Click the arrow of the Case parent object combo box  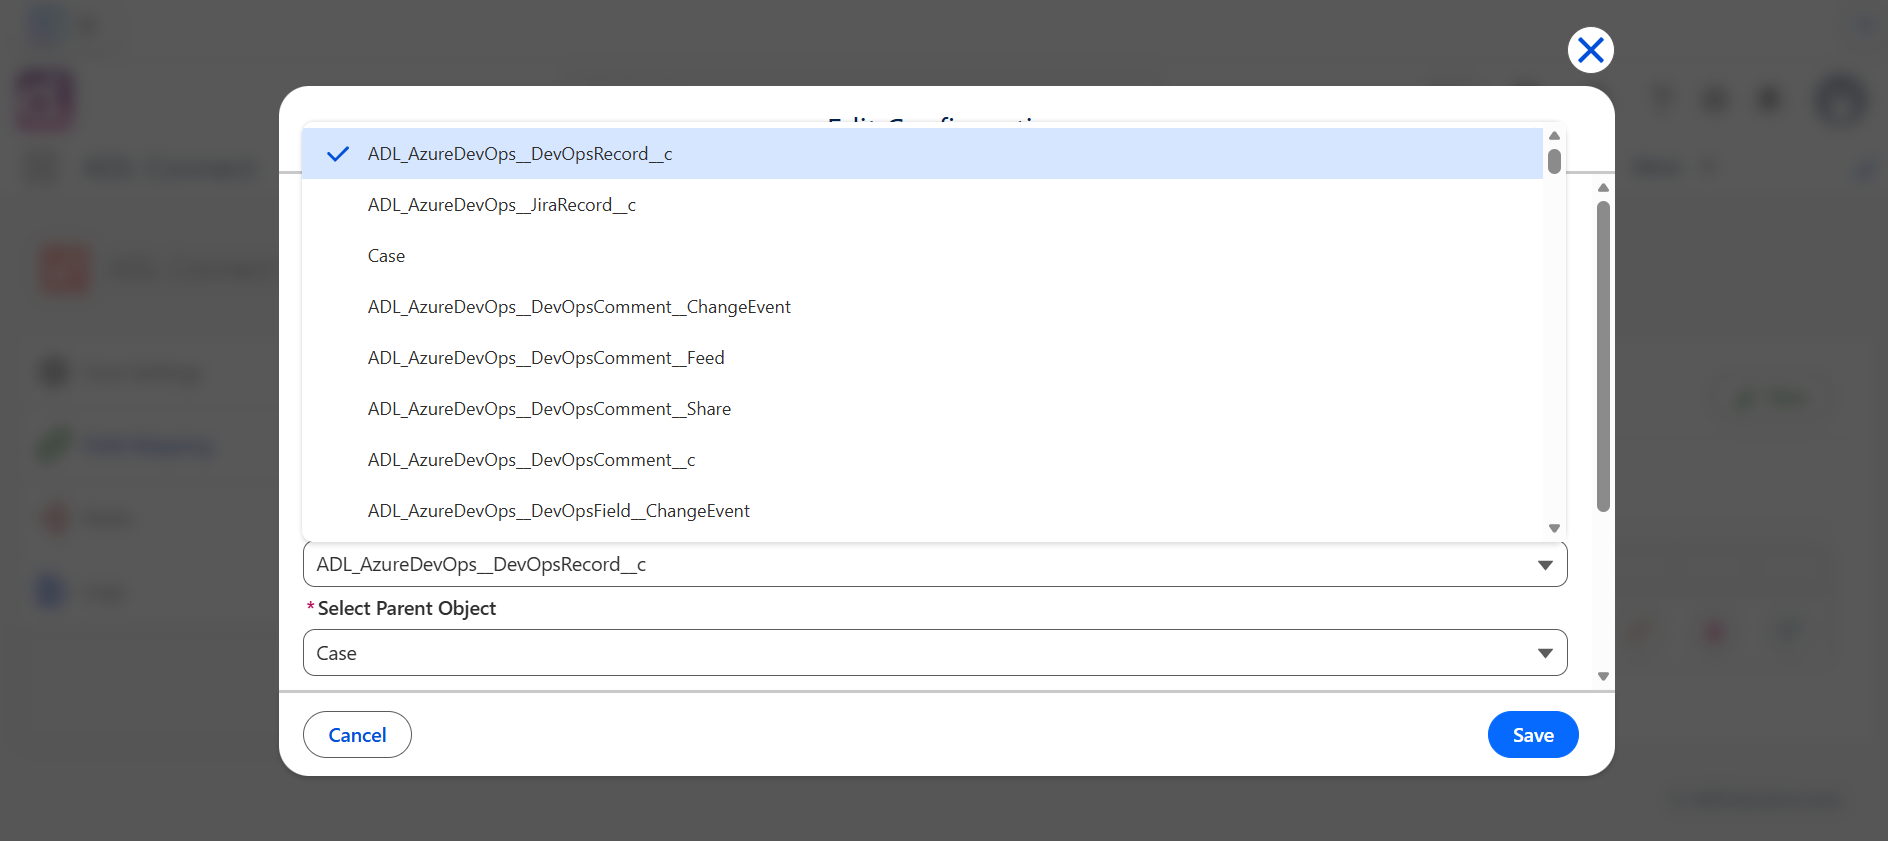pos(1545,654)
